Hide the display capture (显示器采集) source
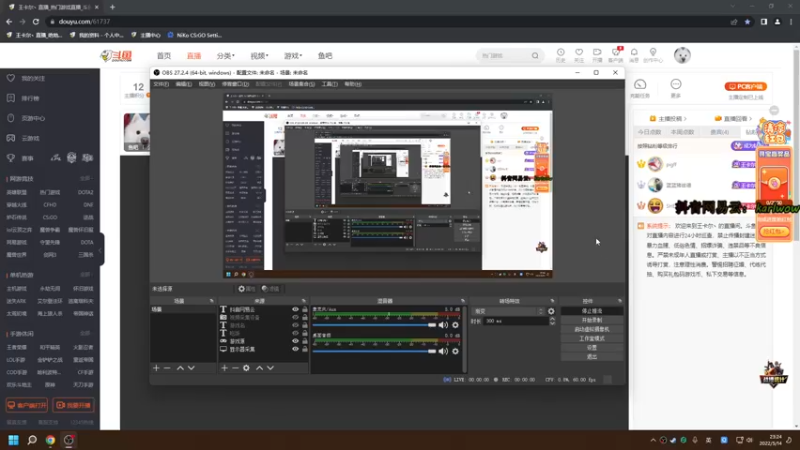 (x=295, y=349)
